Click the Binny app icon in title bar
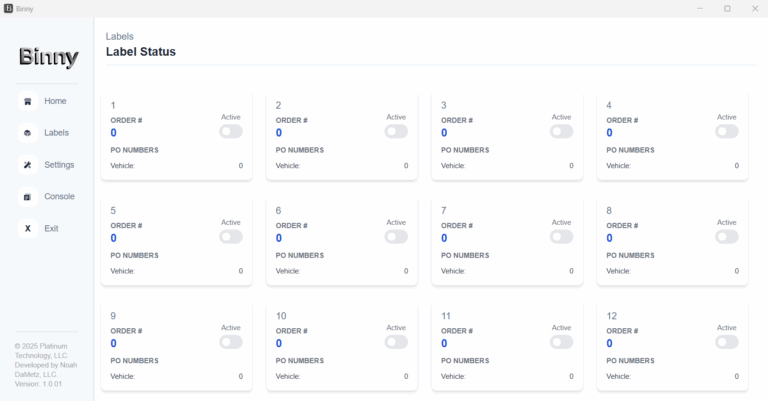This screenshot has height=401, width=768. tap(8, 8)
